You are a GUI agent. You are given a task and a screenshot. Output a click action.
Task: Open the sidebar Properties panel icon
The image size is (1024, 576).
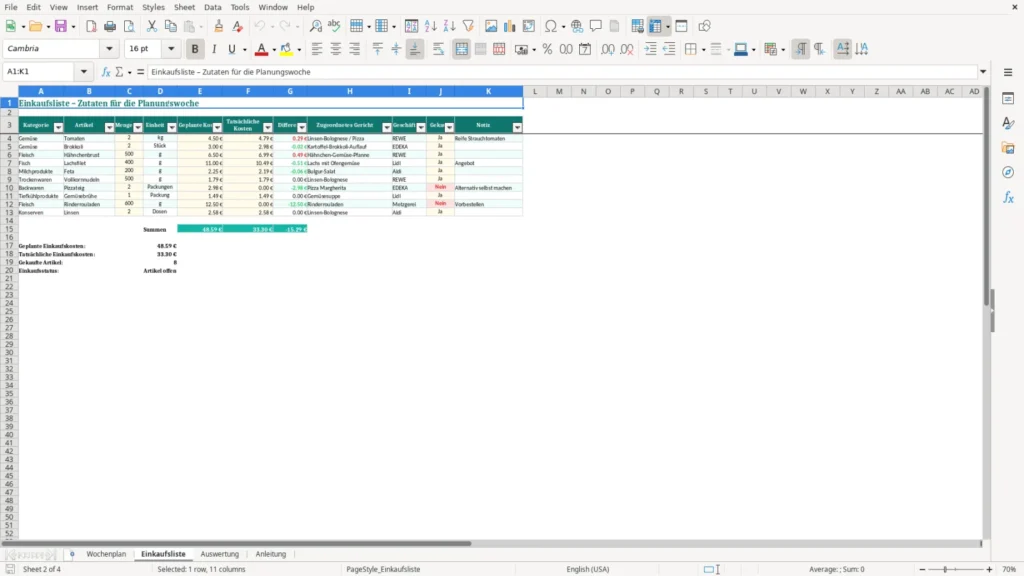click(1008, 98)
